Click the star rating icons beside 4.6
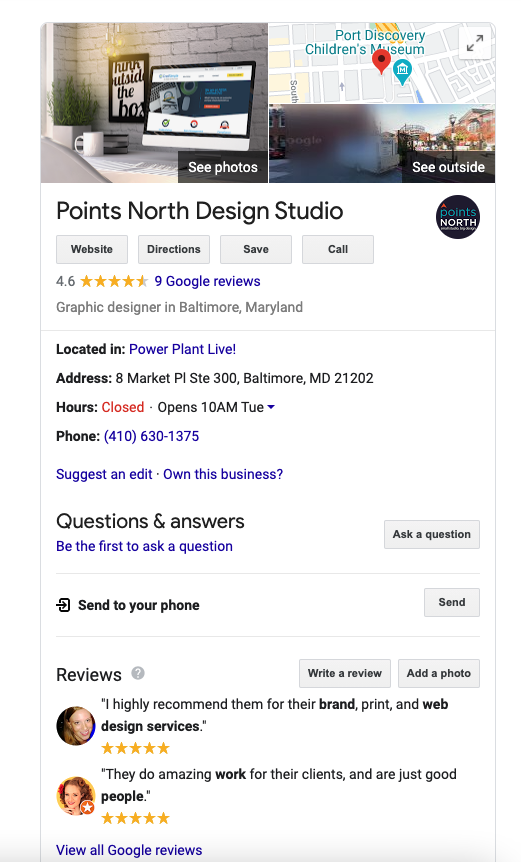521x862 pixels. pyautogui.click(x=114, y=281)
